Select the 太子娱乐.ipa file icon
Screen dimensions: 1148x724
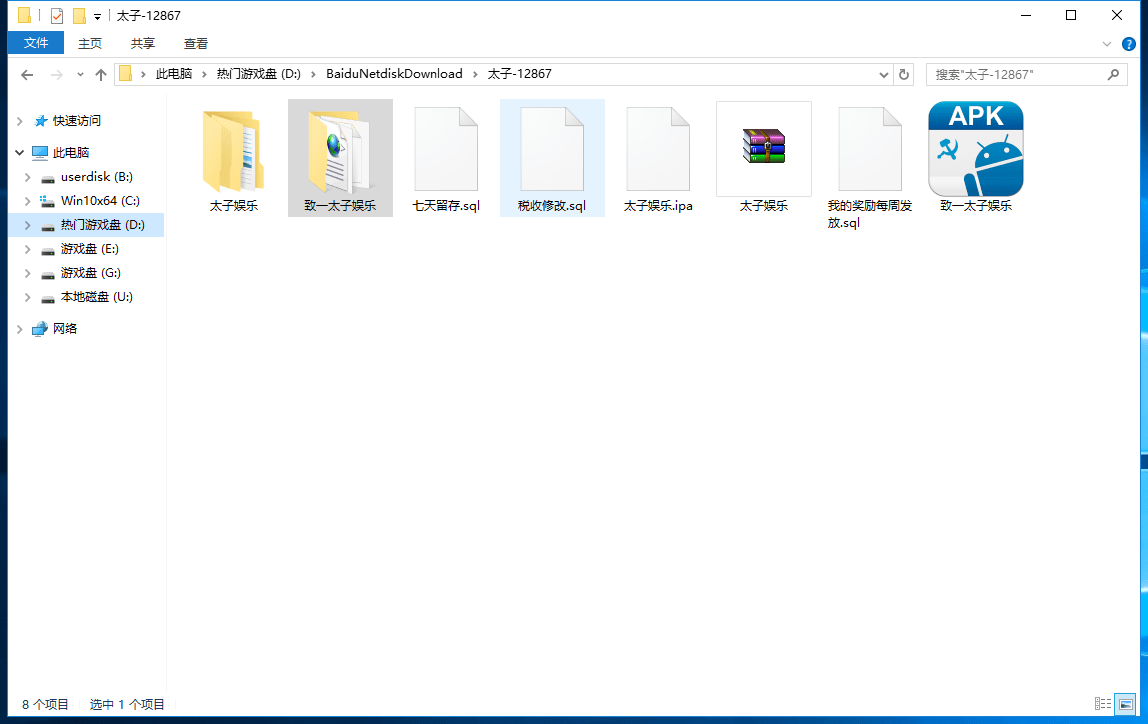pos(658,149)
